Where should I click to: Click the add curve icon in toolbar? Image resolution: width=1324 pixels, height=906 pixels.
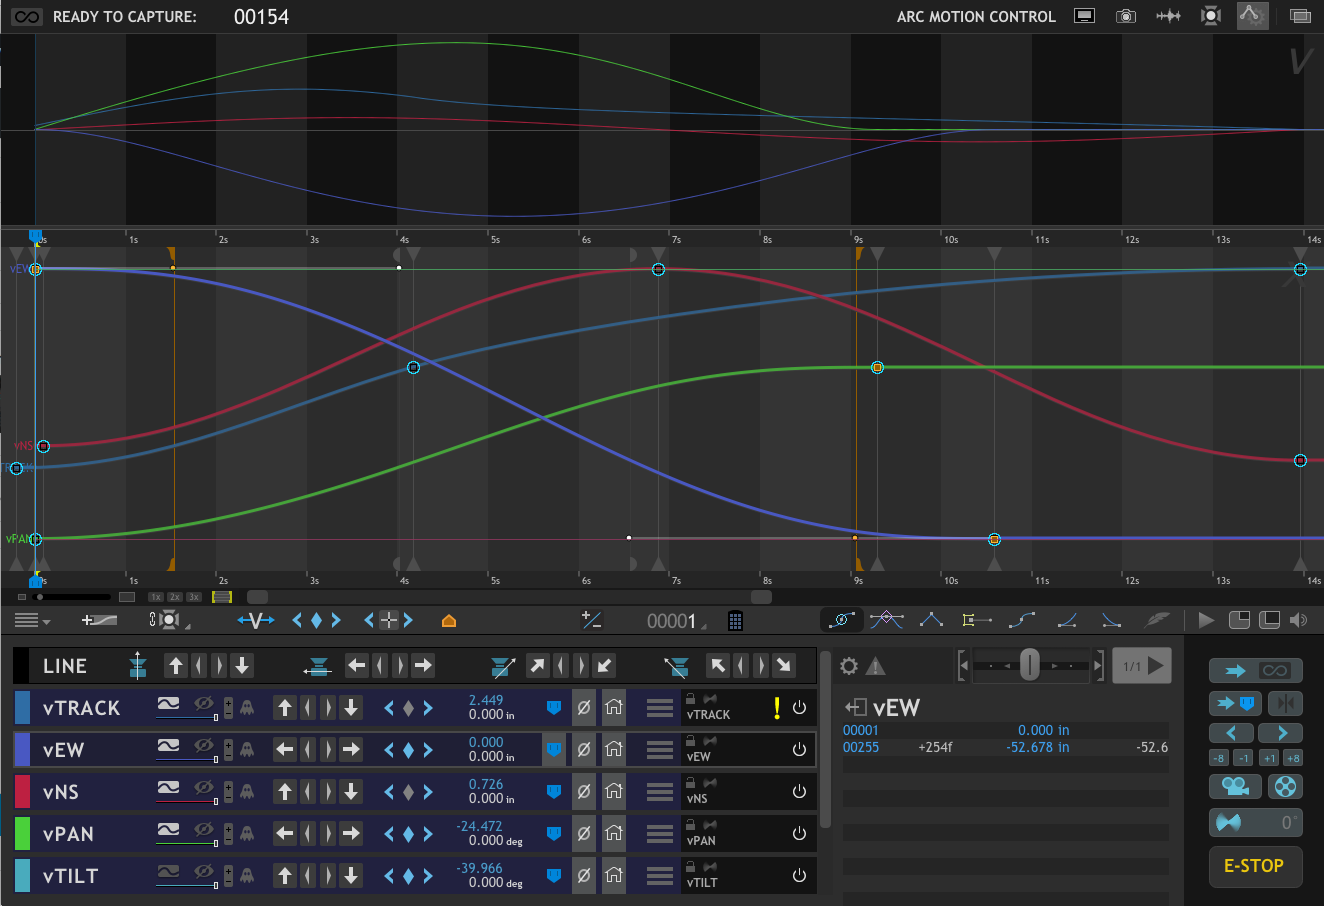click(100, 621)
